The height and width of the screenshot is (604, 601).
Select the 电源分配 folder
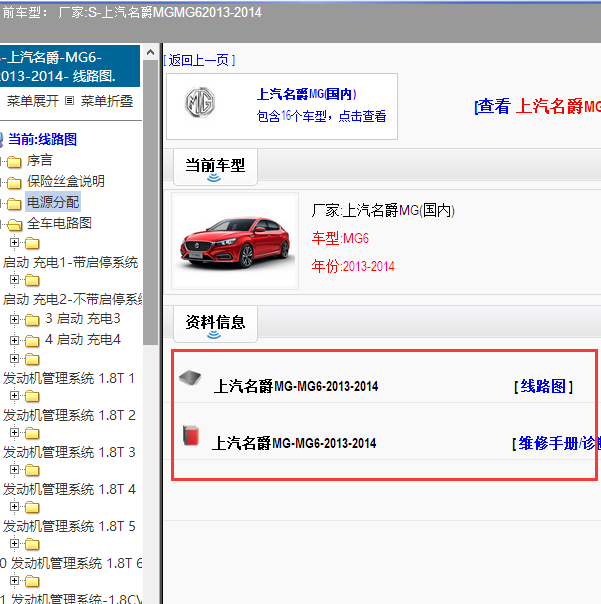(x=53, y=202)
